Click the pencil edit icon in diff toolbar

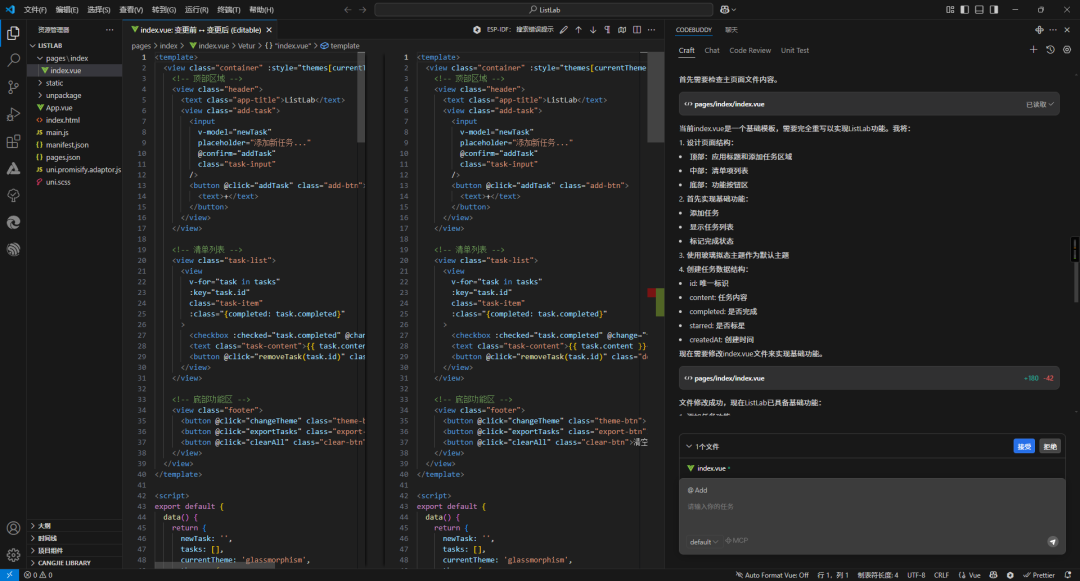[x=564, y=30]
